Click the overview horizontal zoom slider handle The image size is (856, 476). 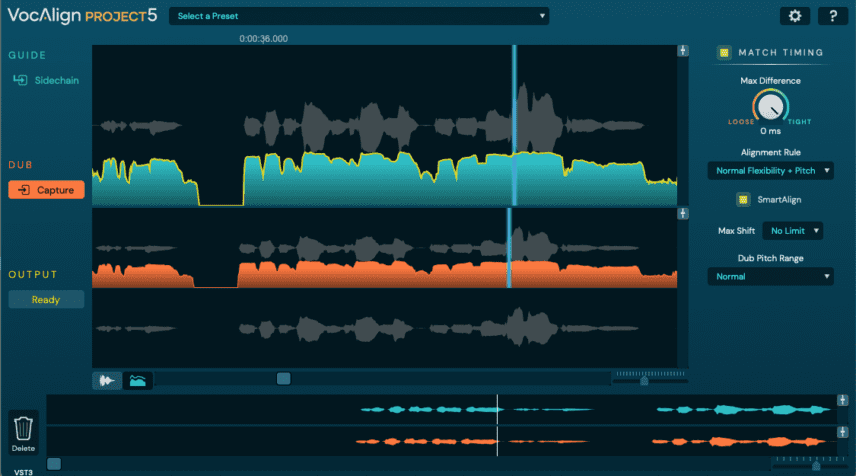(816, 466)
